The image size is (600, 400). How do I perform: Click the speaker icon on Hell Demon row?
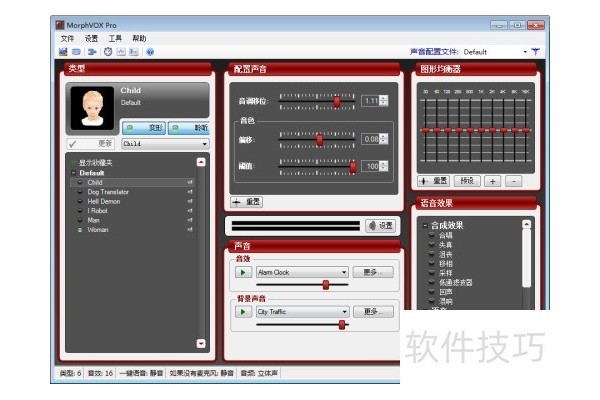pyautogui.click(x=190, y=201)
